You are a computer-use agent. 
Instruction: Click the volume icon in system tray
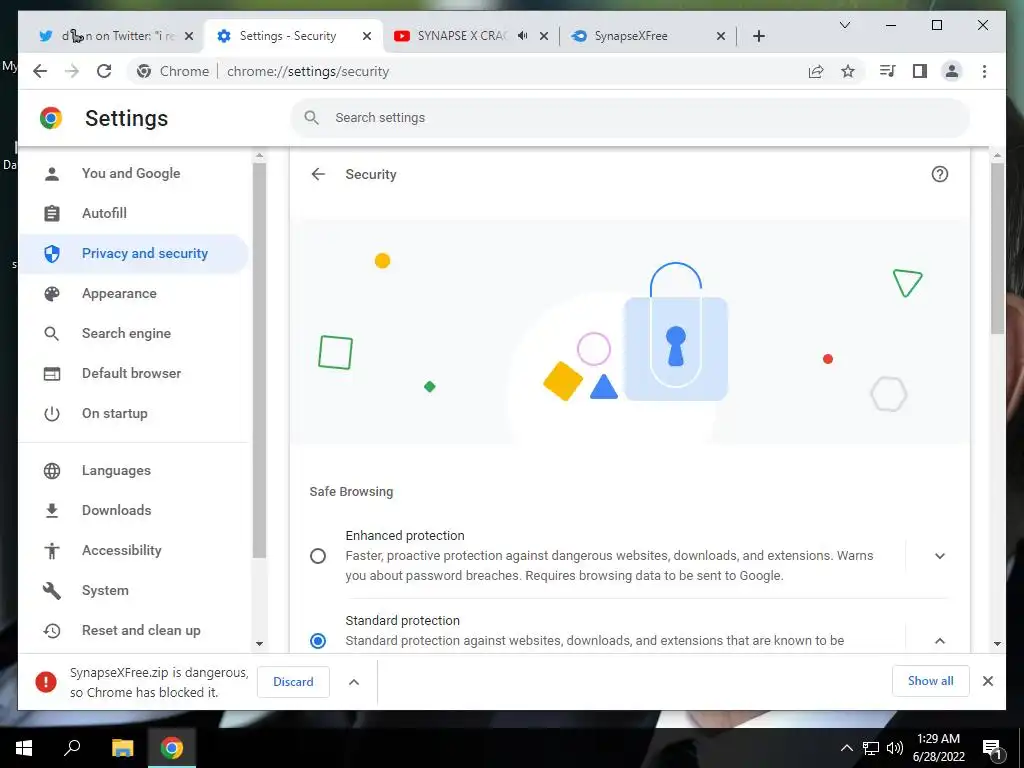click(x=895, y=748)
